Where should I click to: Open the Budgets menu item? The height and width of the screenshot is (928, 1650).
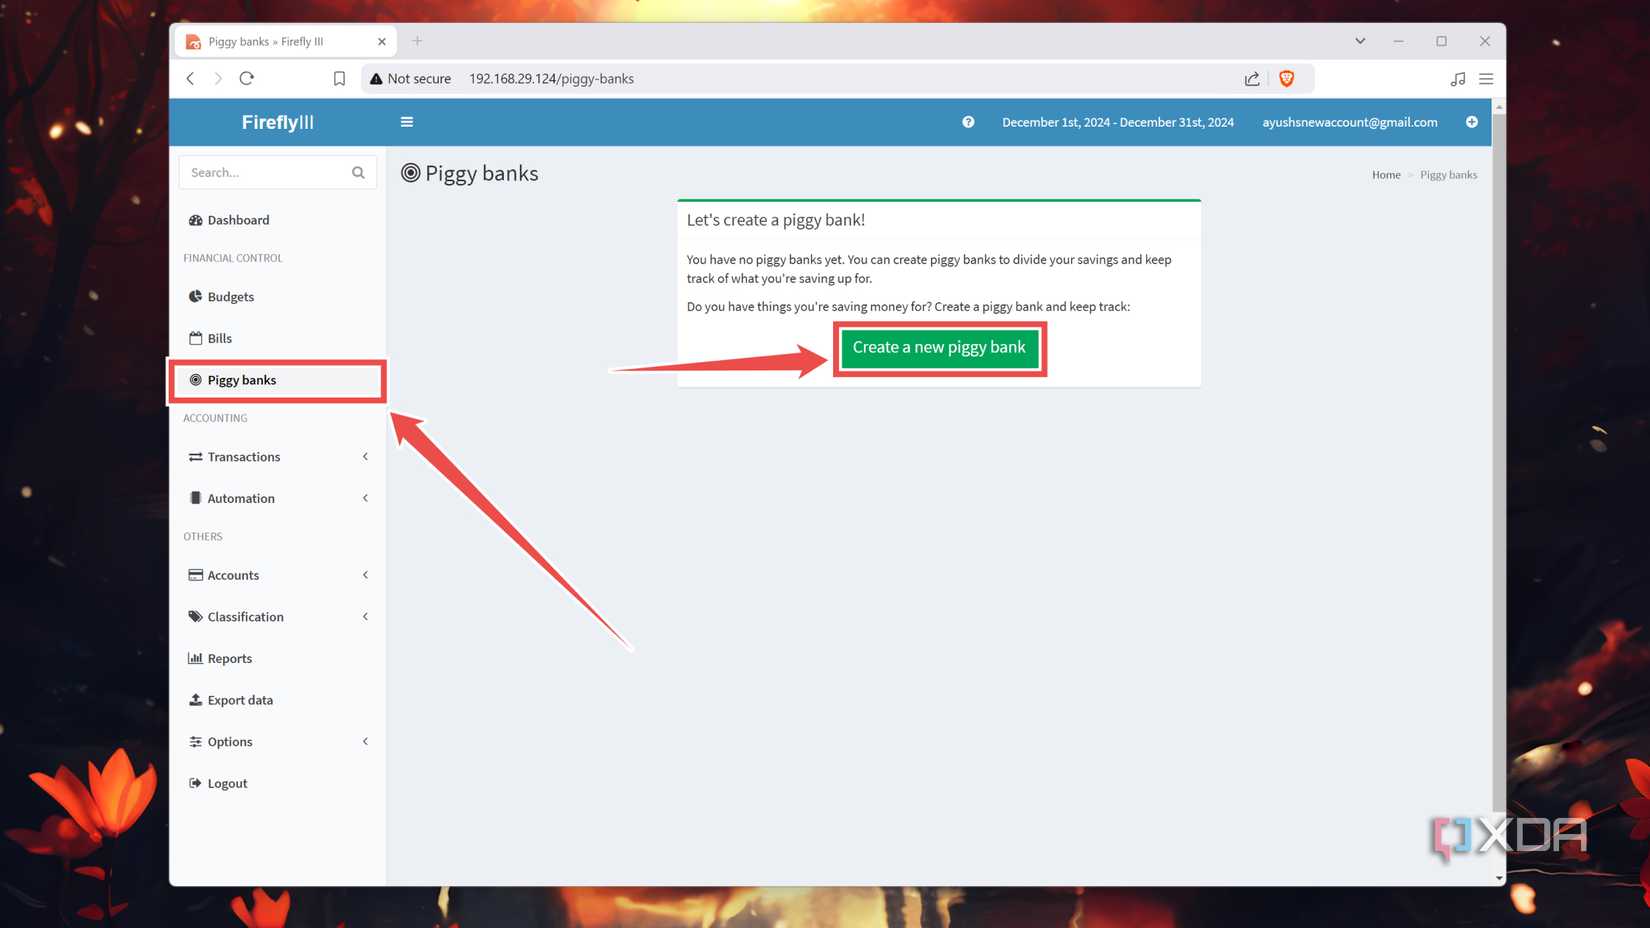pos(277,297)
